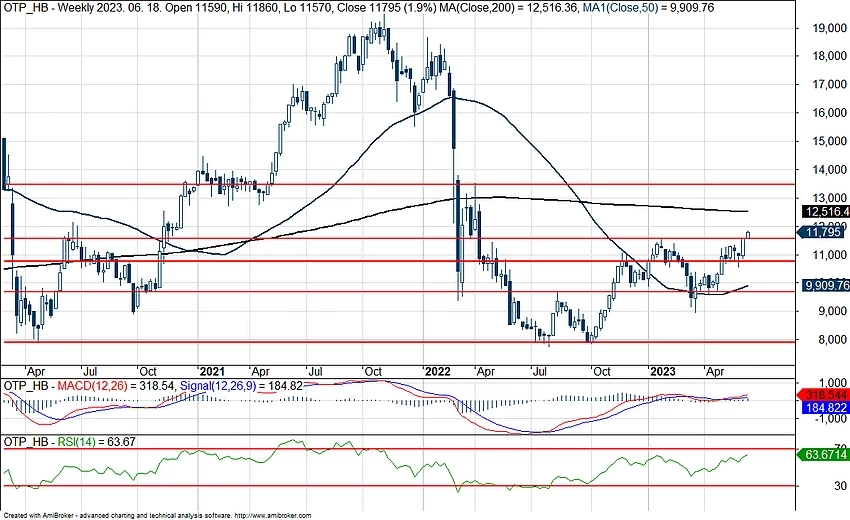Click the RSI 30 level axis label

pyautogui.click(x=840, y=486)
